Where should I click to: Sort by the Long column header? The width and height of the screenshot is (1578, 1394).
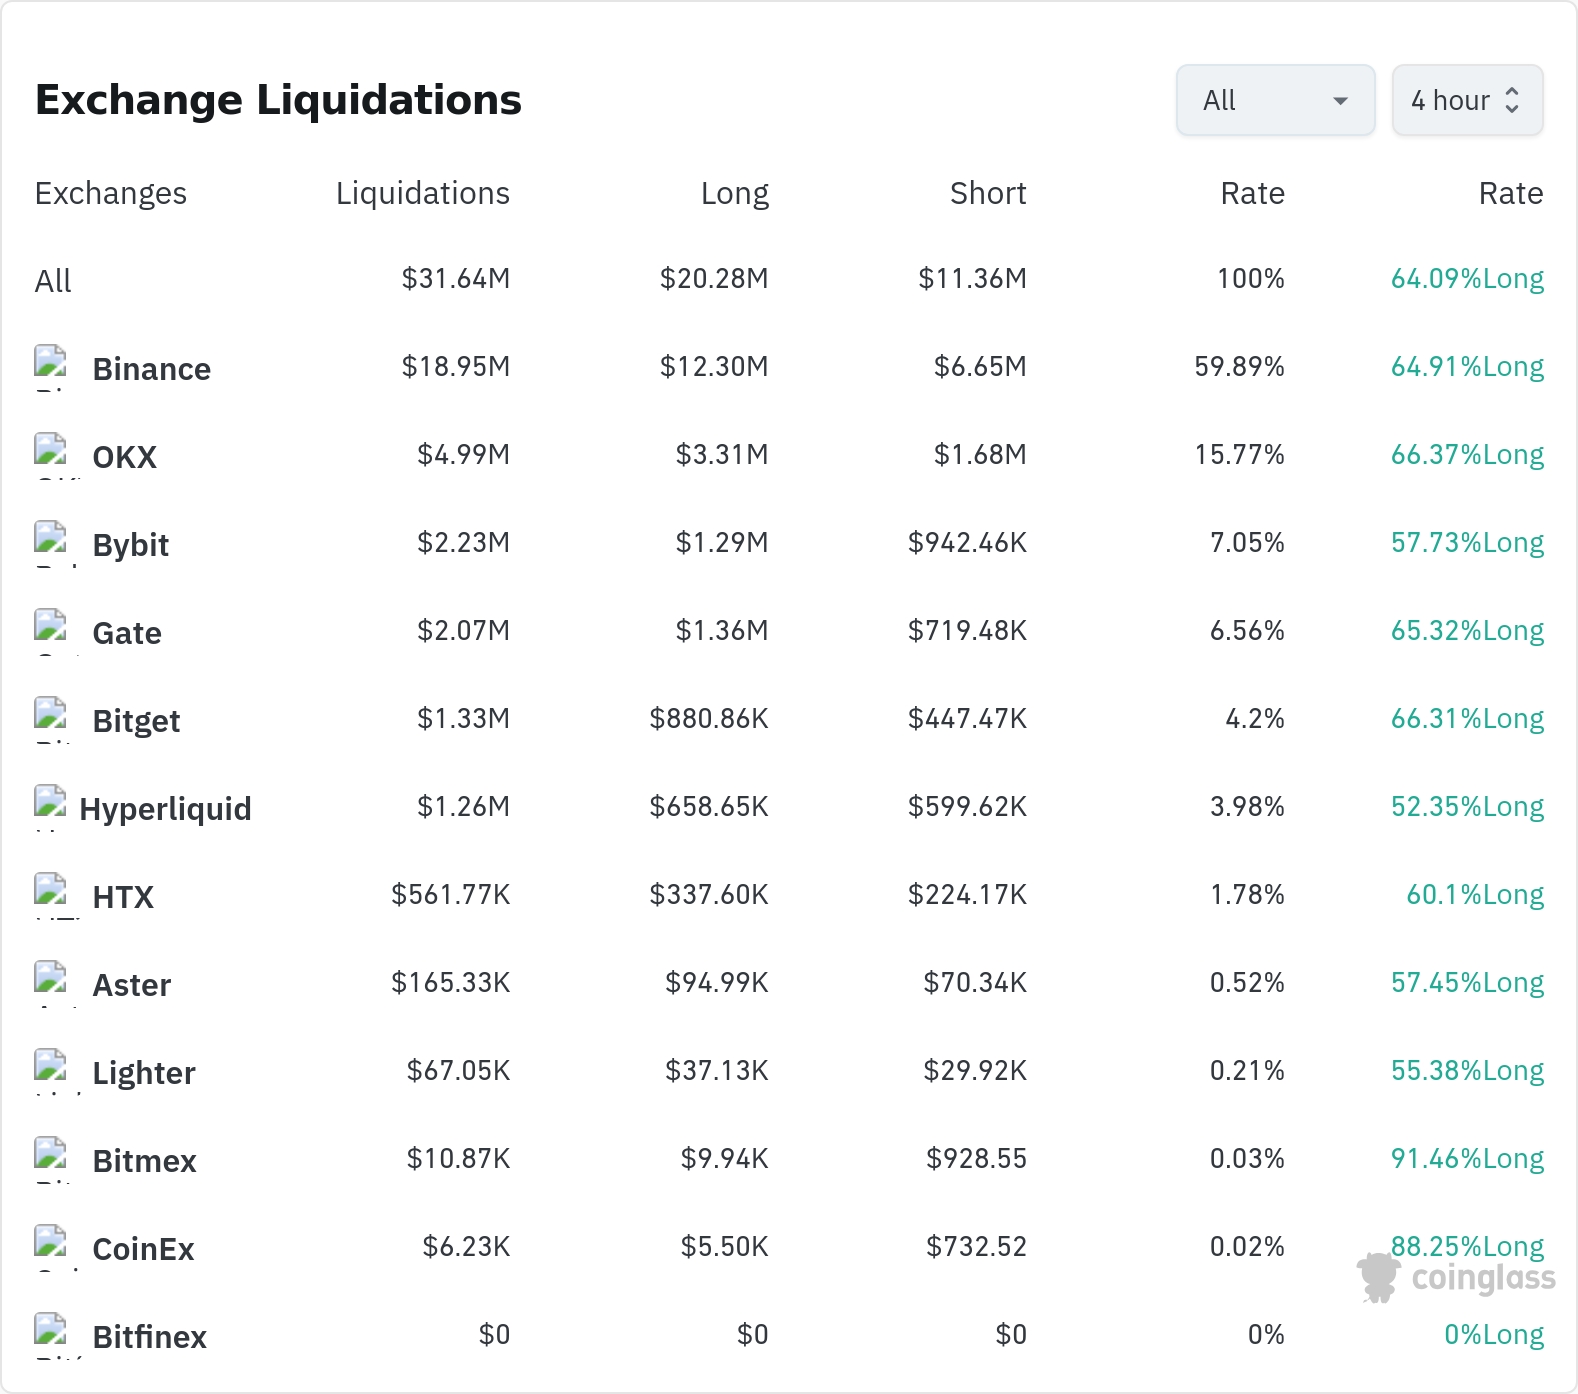tap(734, 193)
